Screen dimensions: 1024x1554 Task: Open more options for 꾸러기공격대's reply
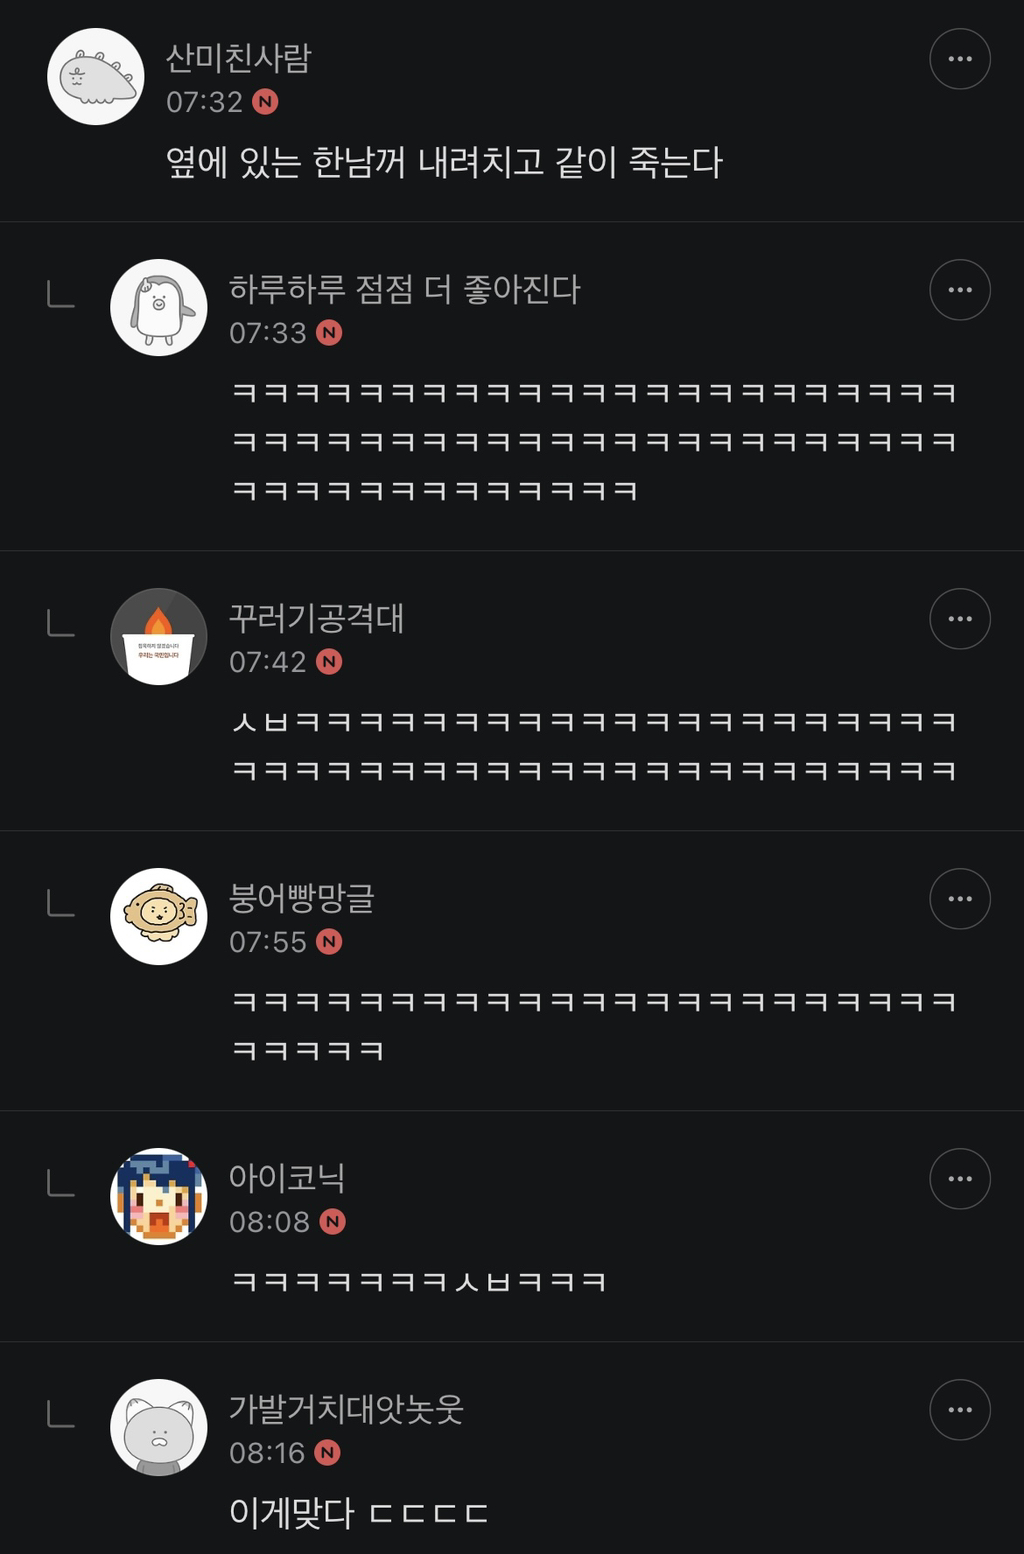960,619
